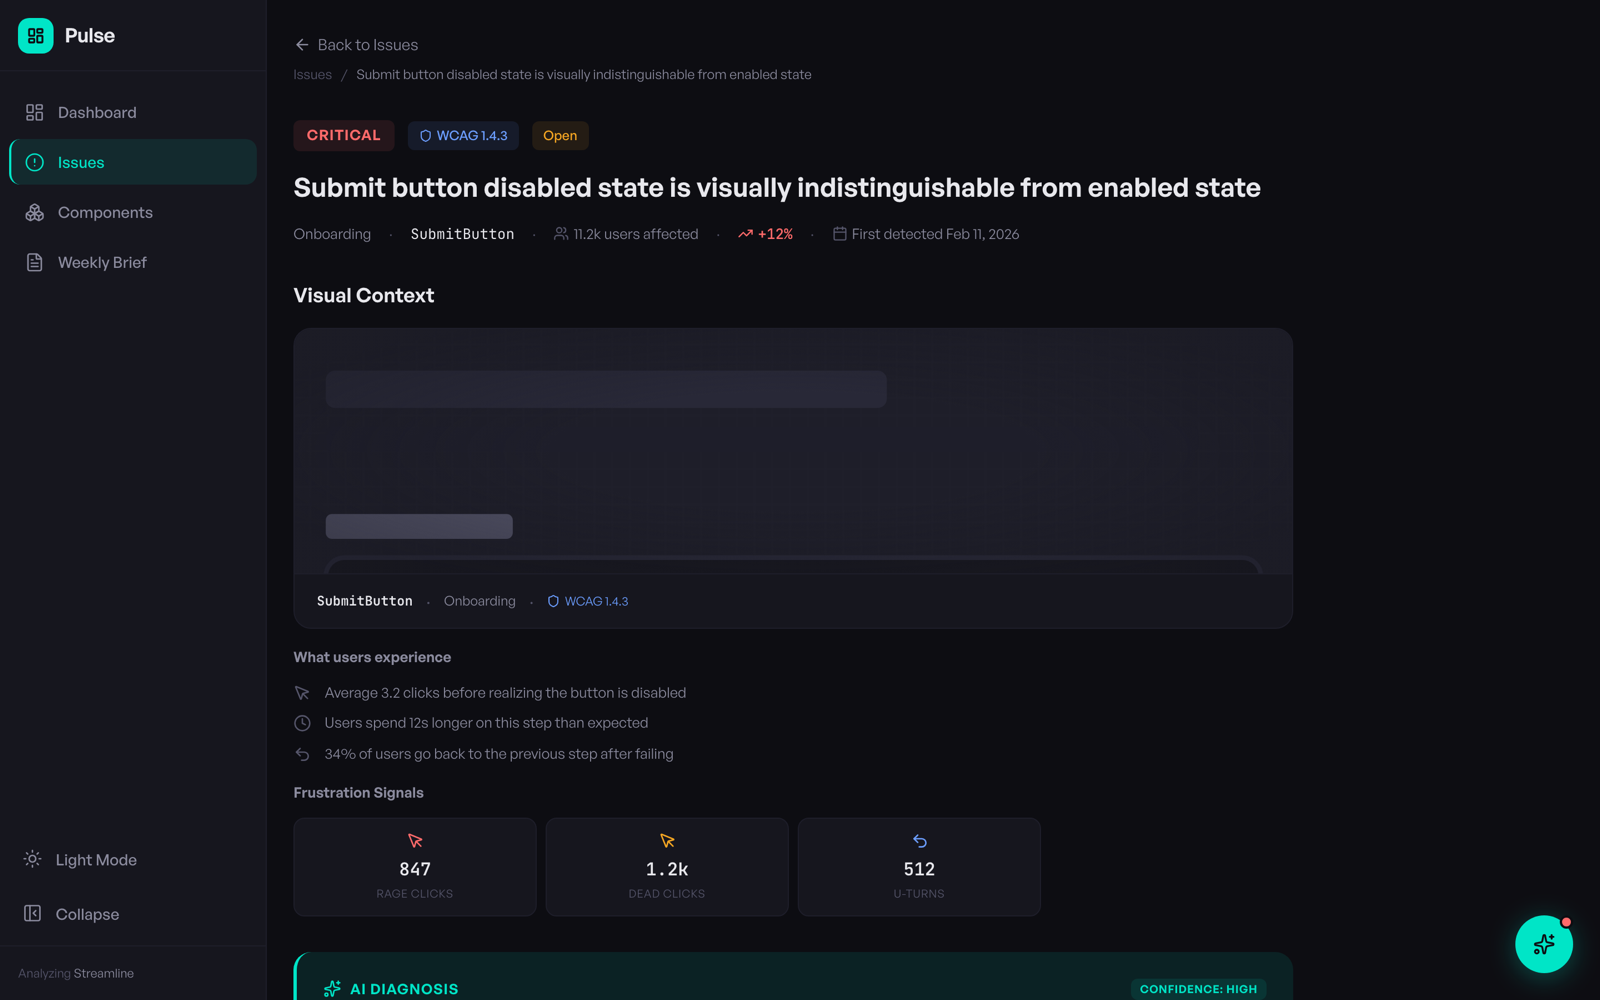This screenshot has width=1600, height=1000.
Task: Switch to Light Mode
Action: tap(95, 859)
